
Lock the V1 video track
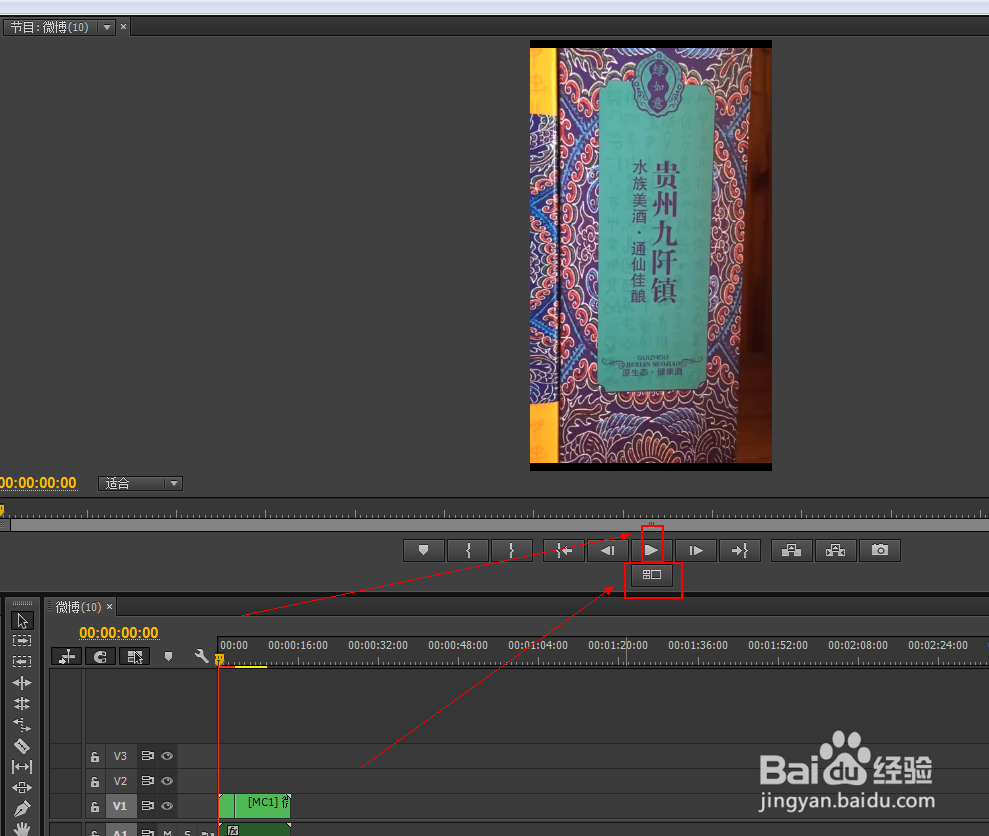(95, 807)
